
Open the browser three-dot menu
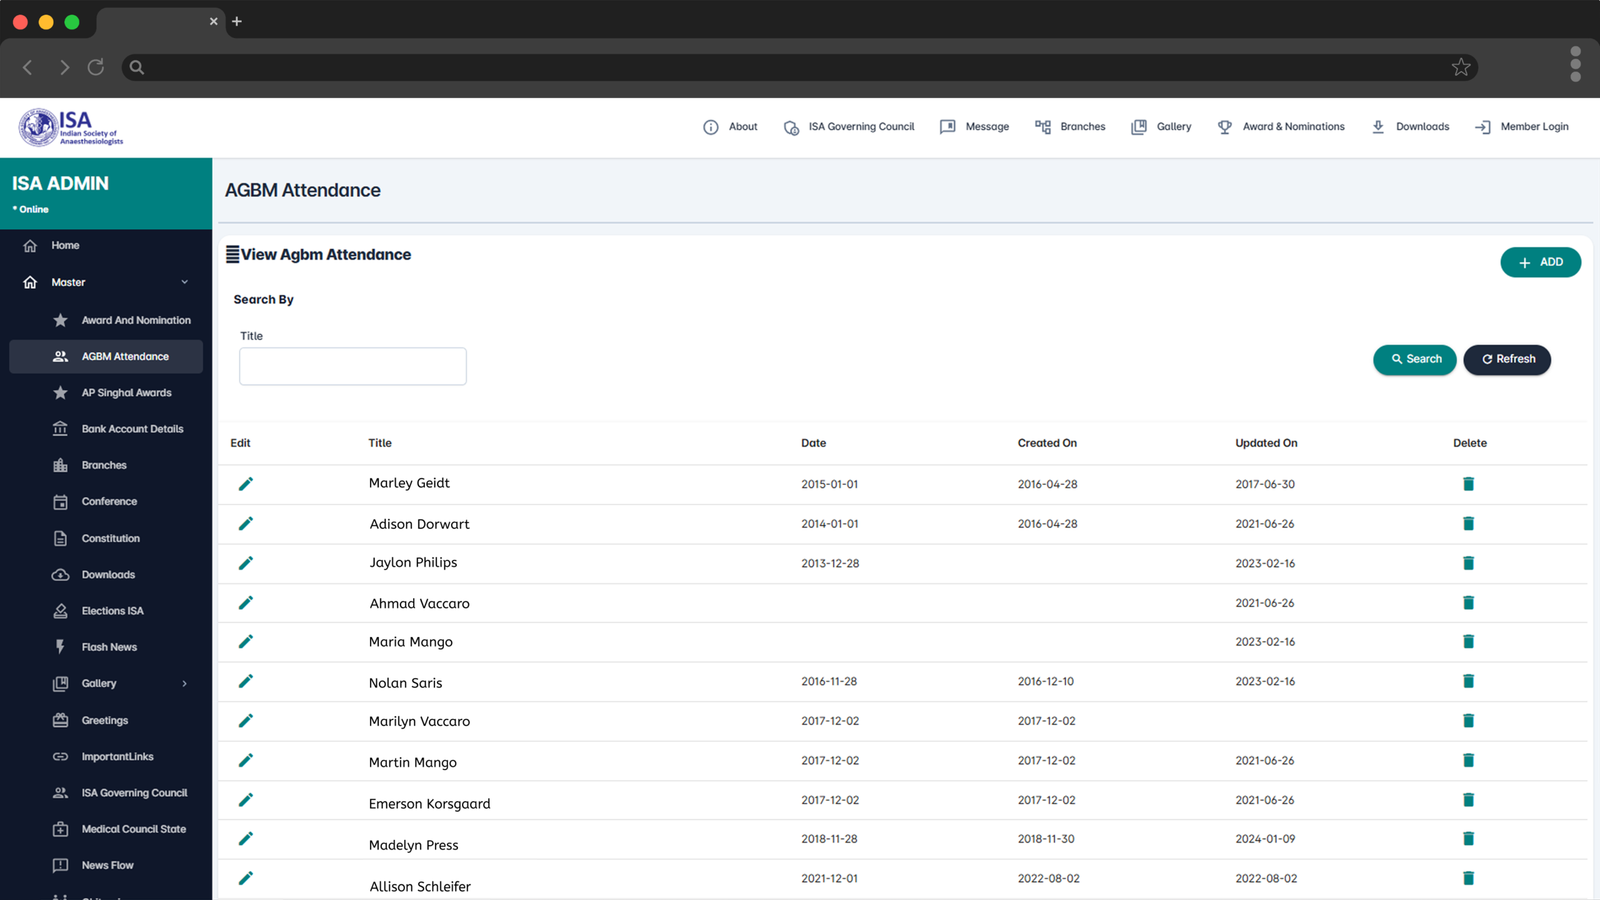pos(1575,64)
